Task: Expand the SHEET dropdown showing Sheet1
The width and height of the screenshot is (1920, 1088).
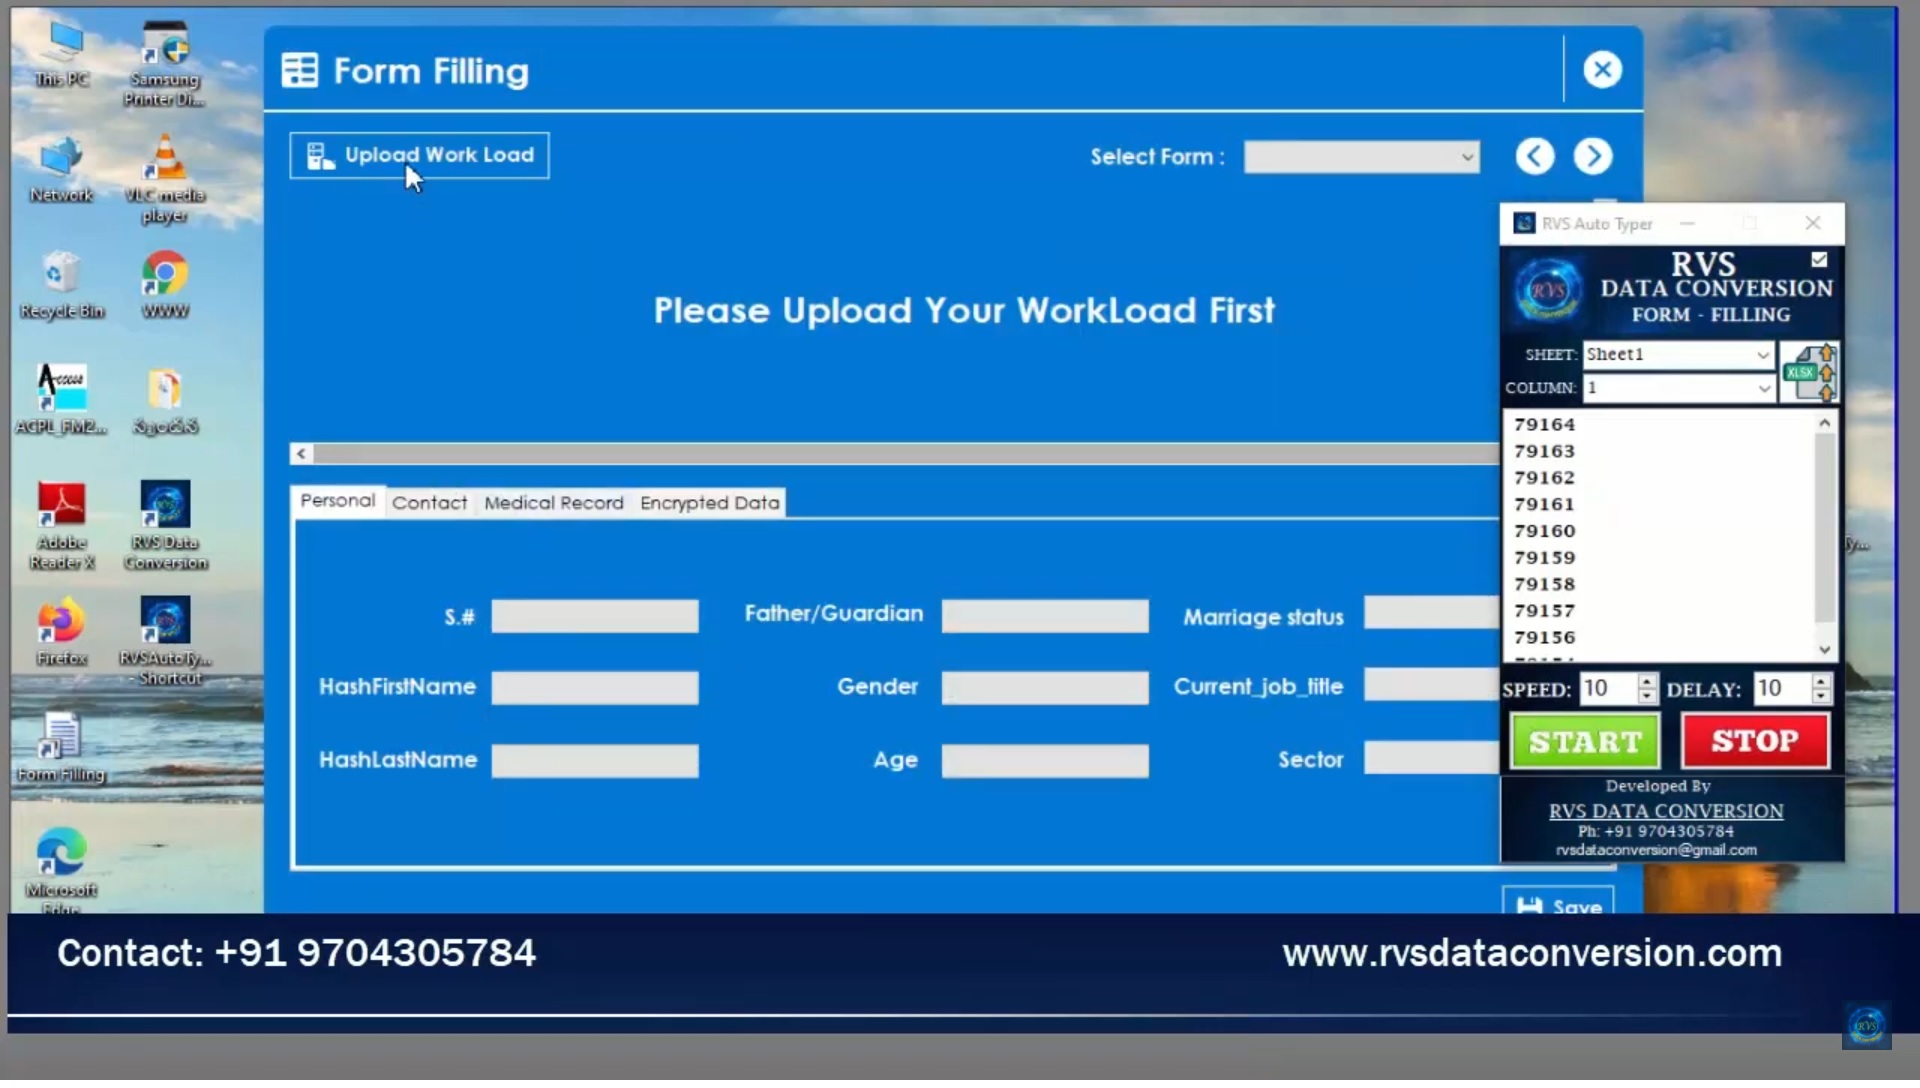Action: pos(1677,354)
